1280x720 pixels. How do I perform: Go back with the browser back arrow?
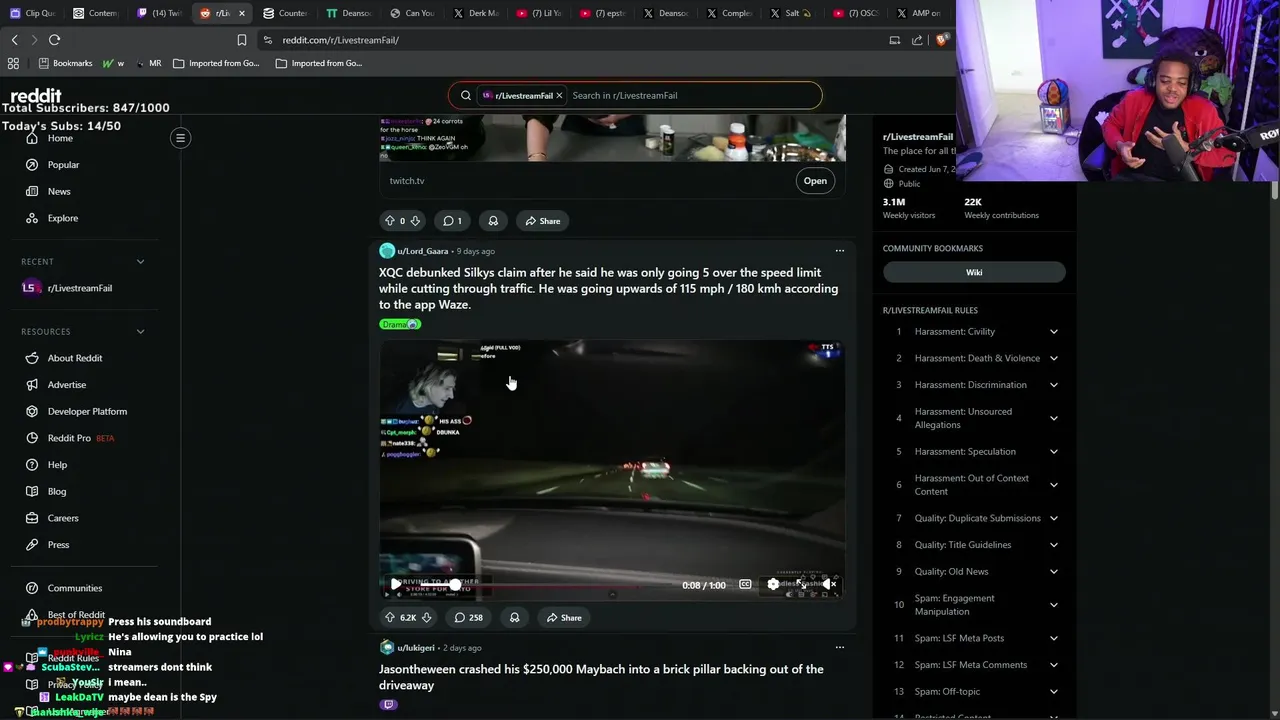(15, 40)
